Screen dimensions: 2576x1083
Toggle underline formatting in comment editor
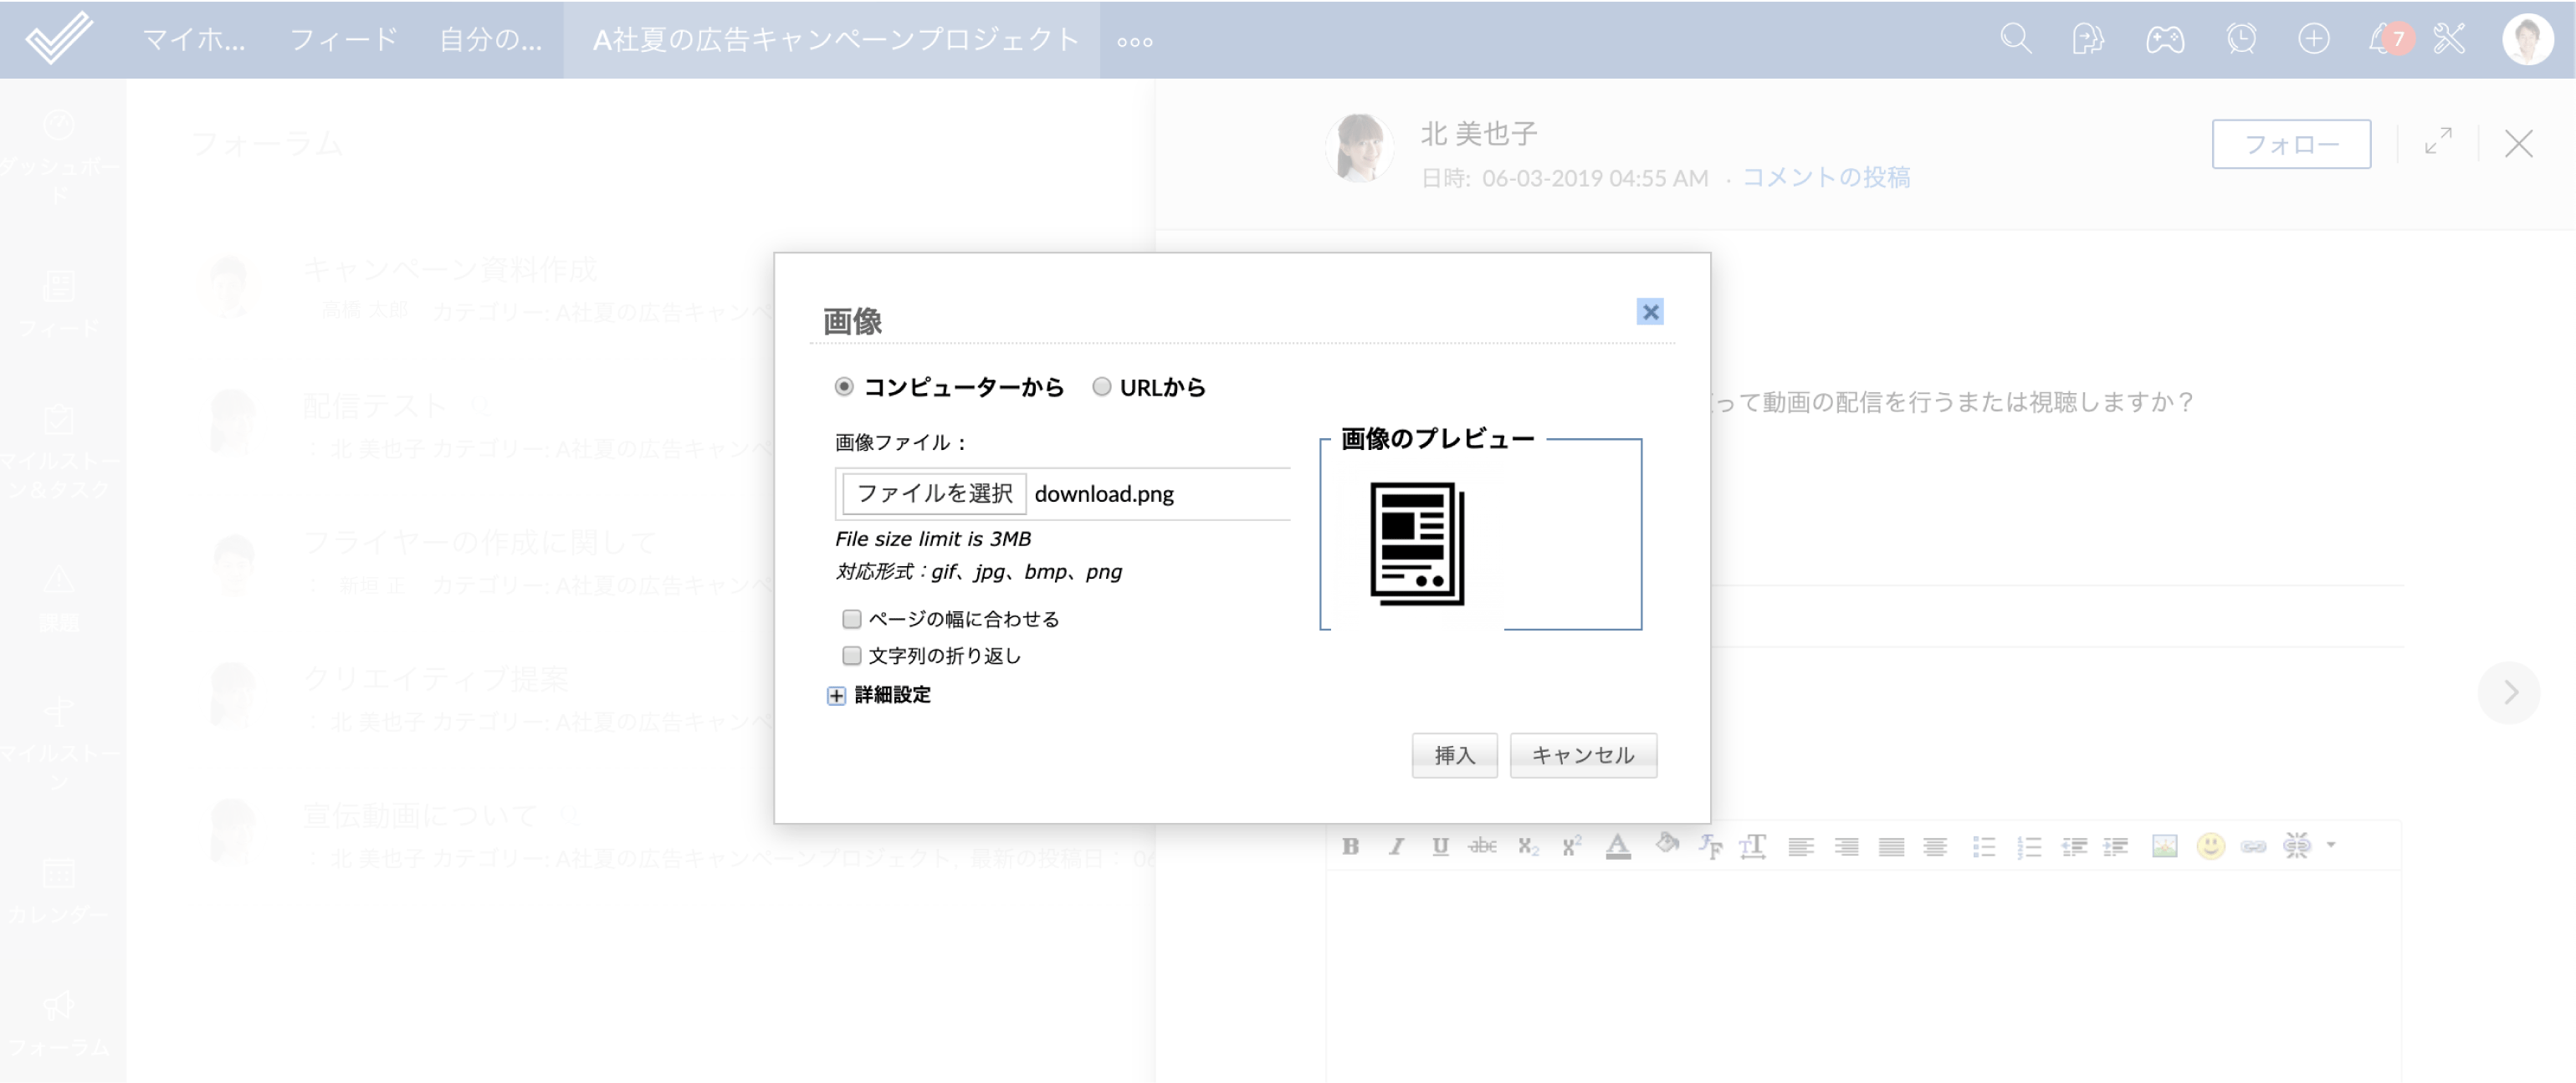pos(1440,847)
